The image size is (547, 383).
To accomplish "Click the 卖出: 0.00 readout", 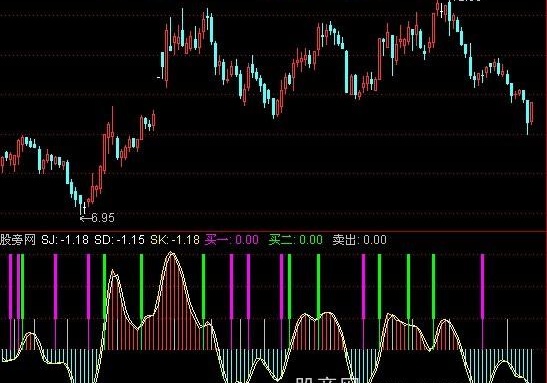I will (x=360, y=240).
